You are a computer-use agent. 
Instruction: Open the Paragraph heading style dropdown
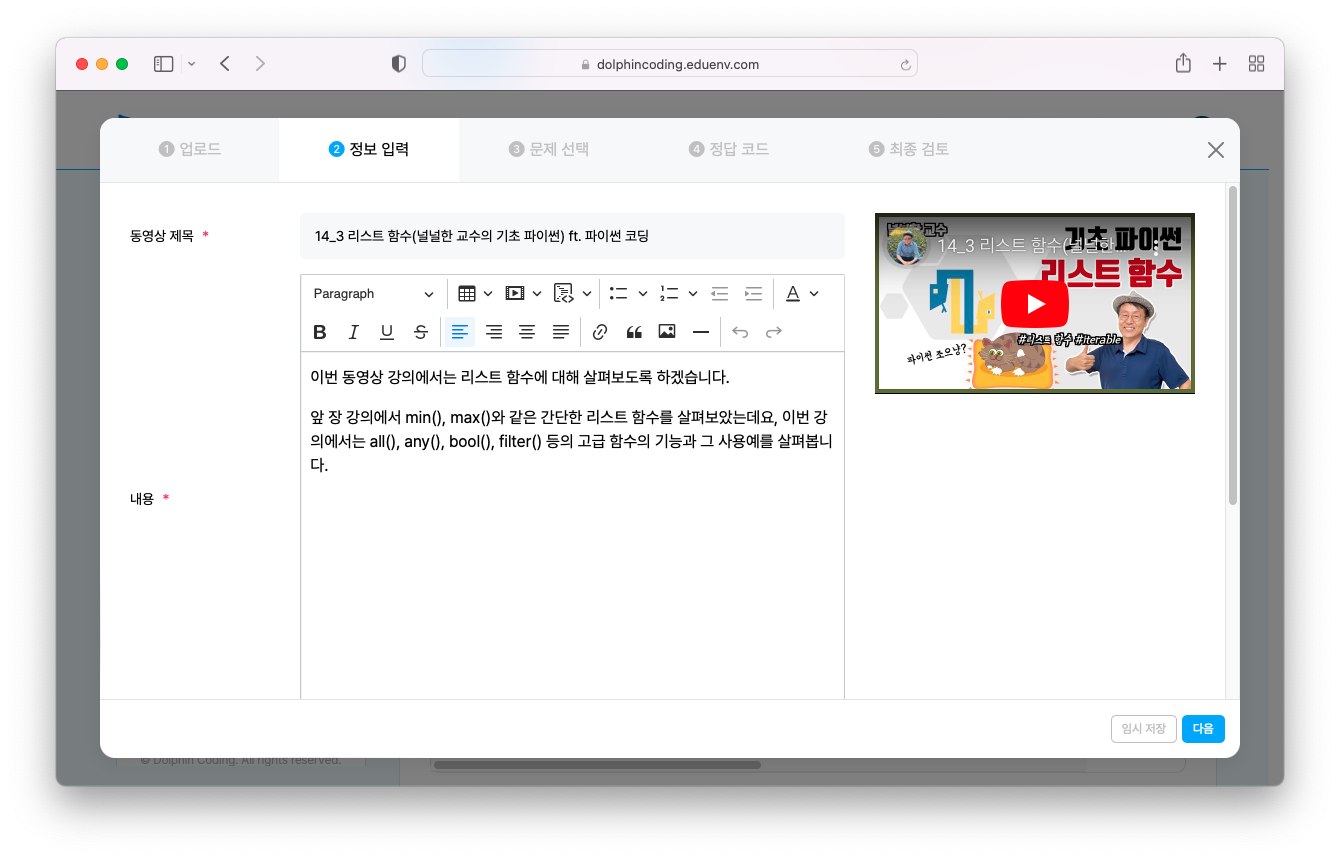click(x=374, y=294)
